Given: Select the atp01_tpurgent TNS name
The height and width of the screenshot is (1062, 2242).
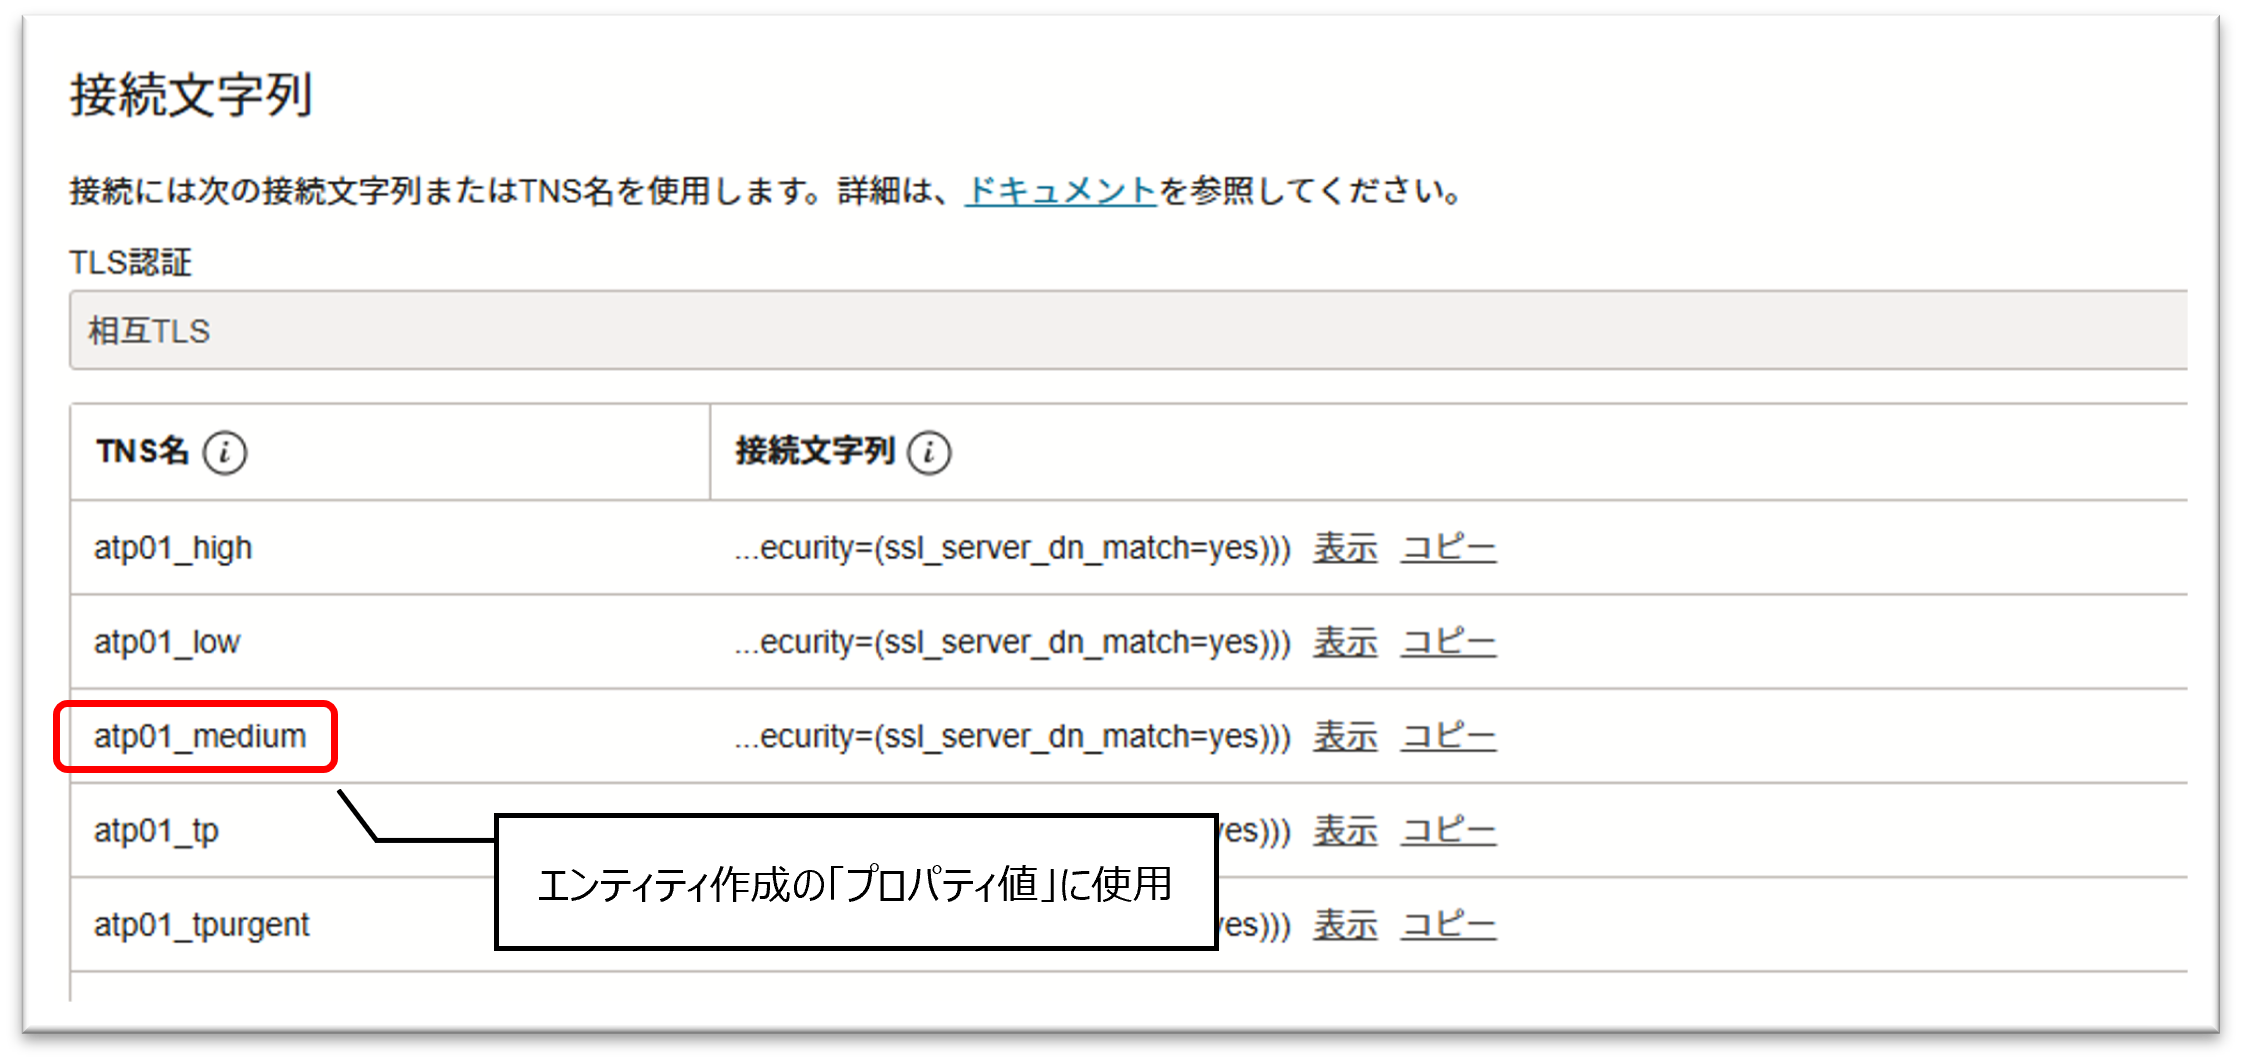Looking at the screenshot, I should pyautogui.click(x=201, y=925).
